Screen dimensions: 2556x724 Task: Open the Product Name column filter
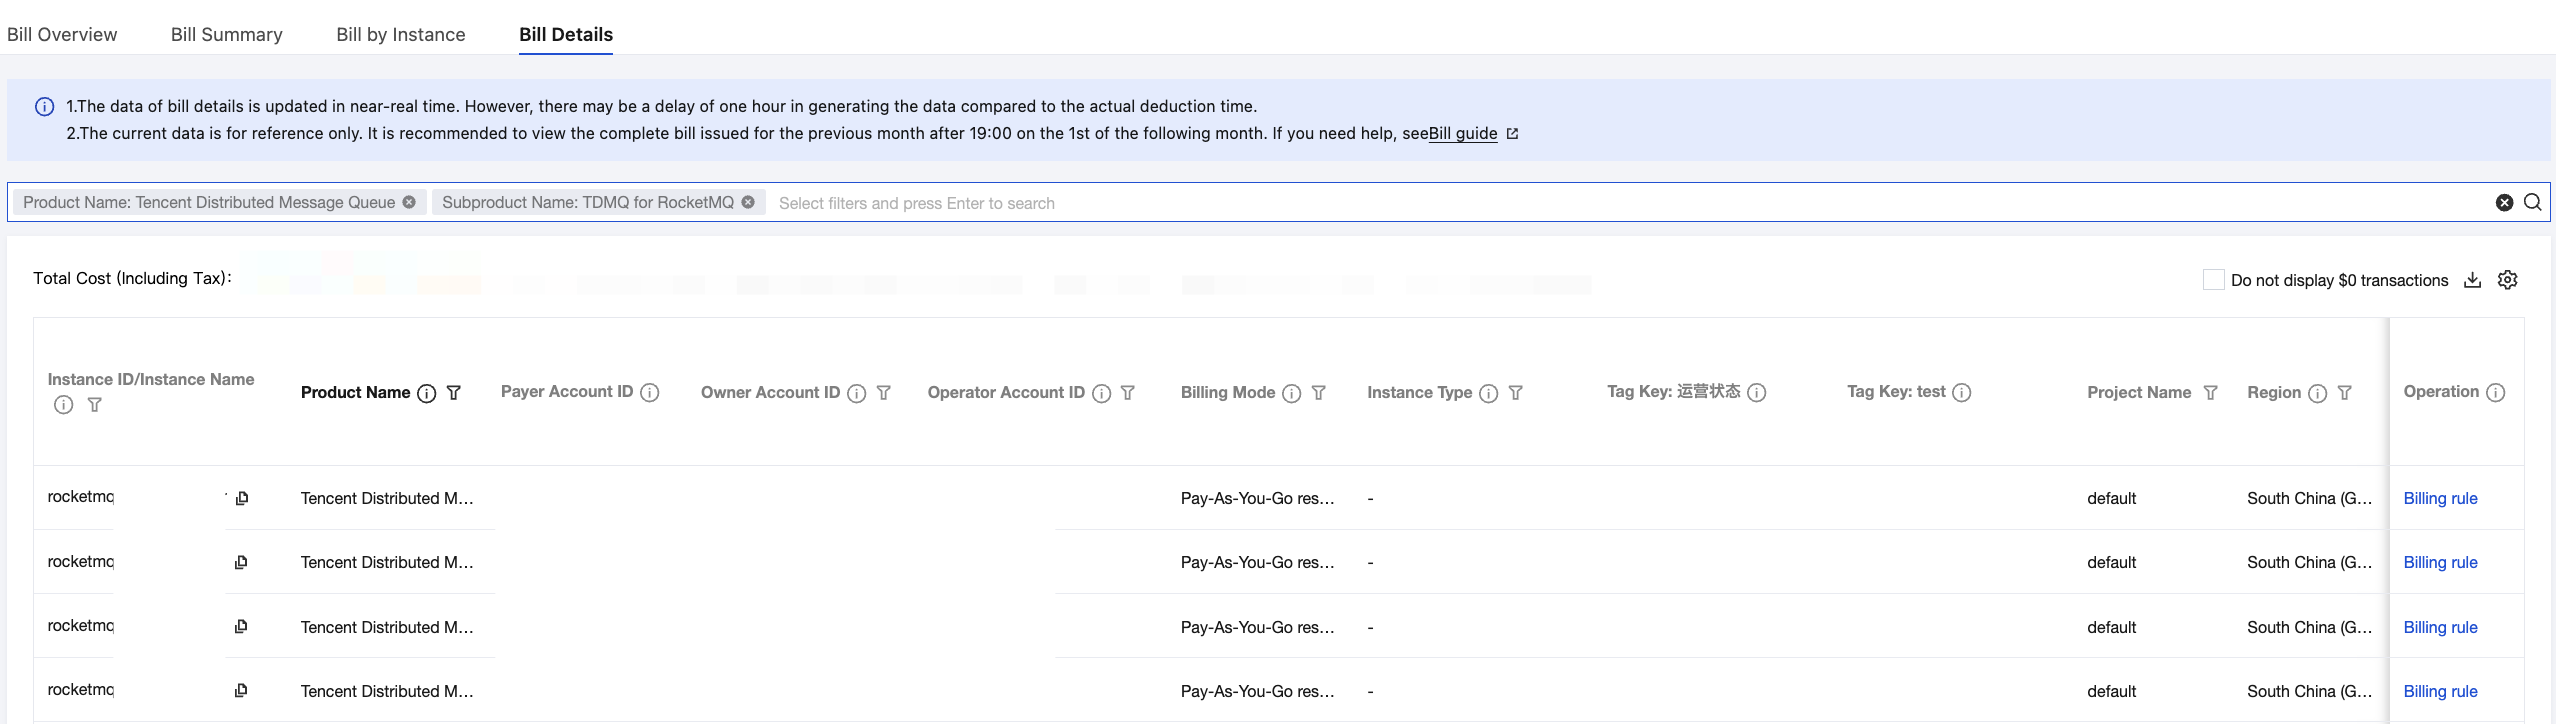tap(454, 393)
